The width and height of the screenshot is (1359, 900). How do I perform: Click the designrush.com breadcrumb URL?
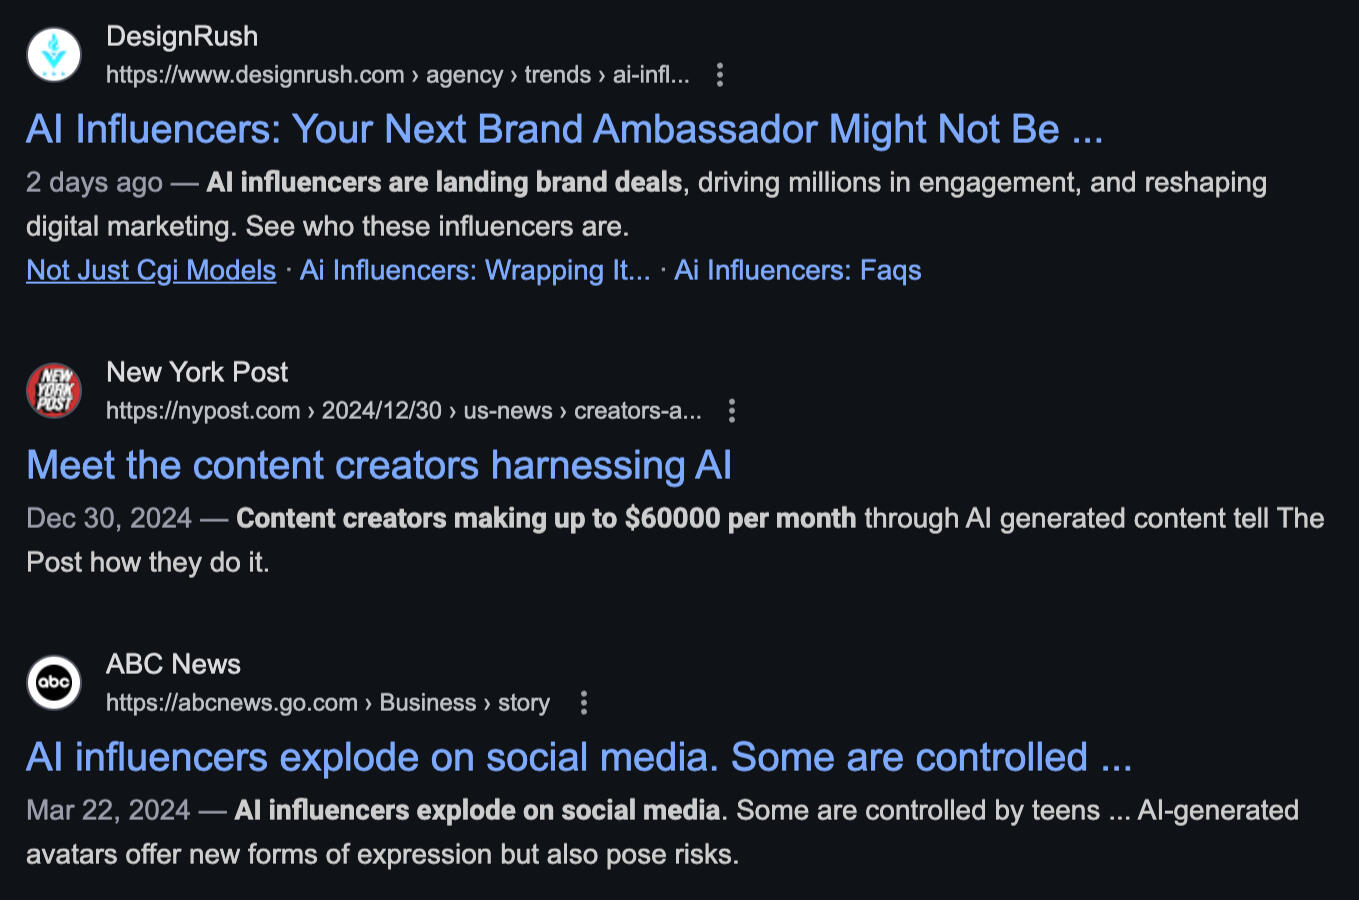[x=397, y=75]
